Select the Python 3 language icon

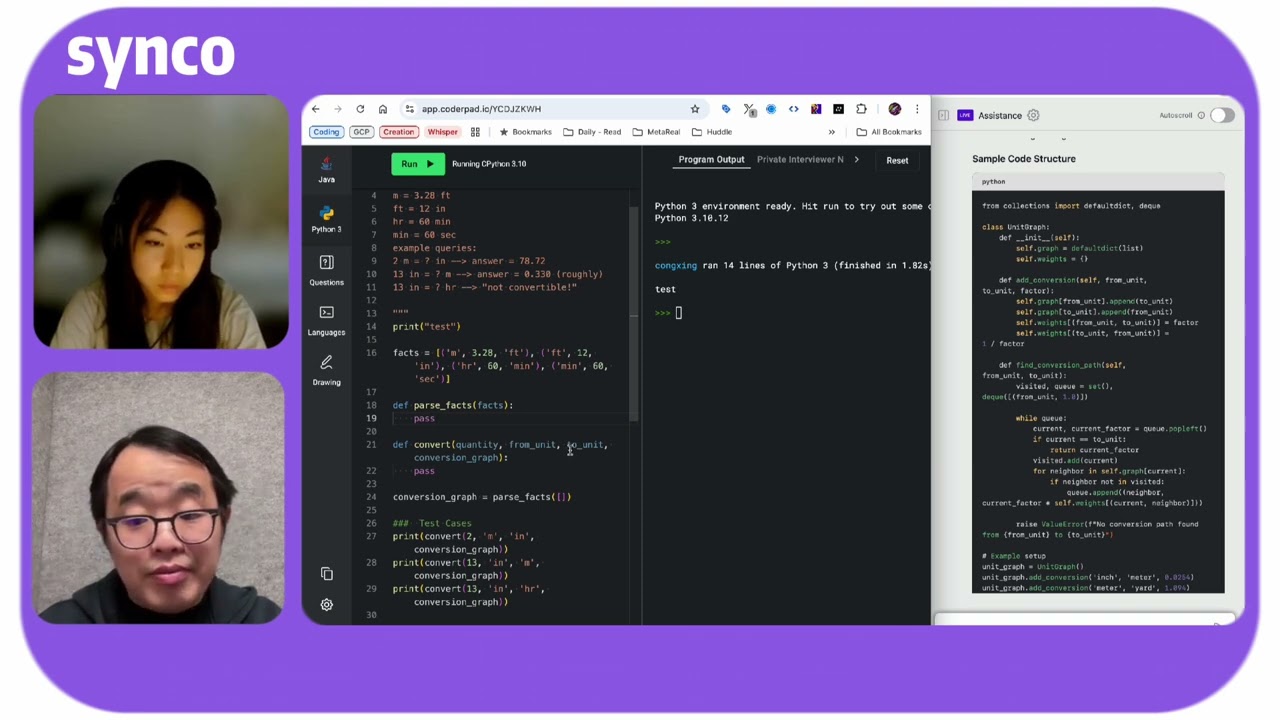326,219
